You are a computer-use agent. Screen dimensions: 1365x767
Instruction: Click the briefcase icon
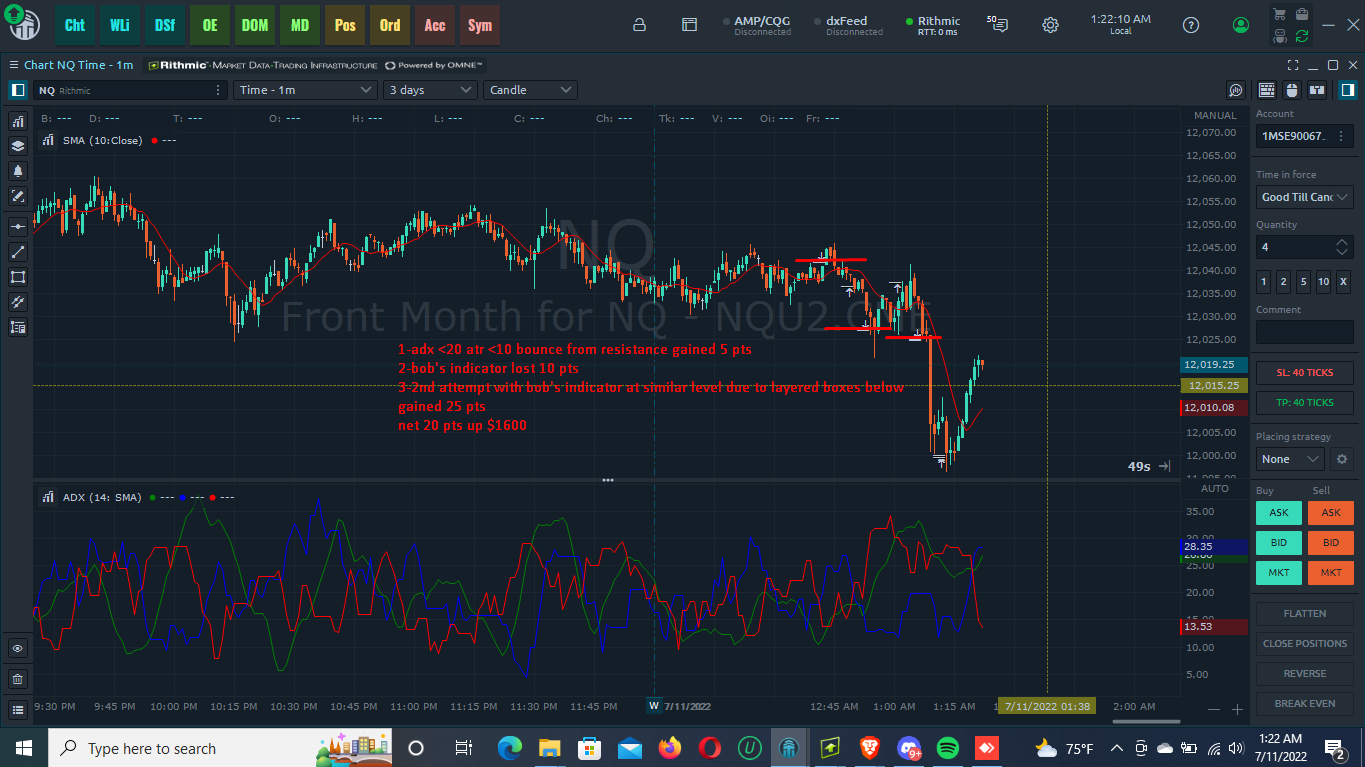point(1301,14)
